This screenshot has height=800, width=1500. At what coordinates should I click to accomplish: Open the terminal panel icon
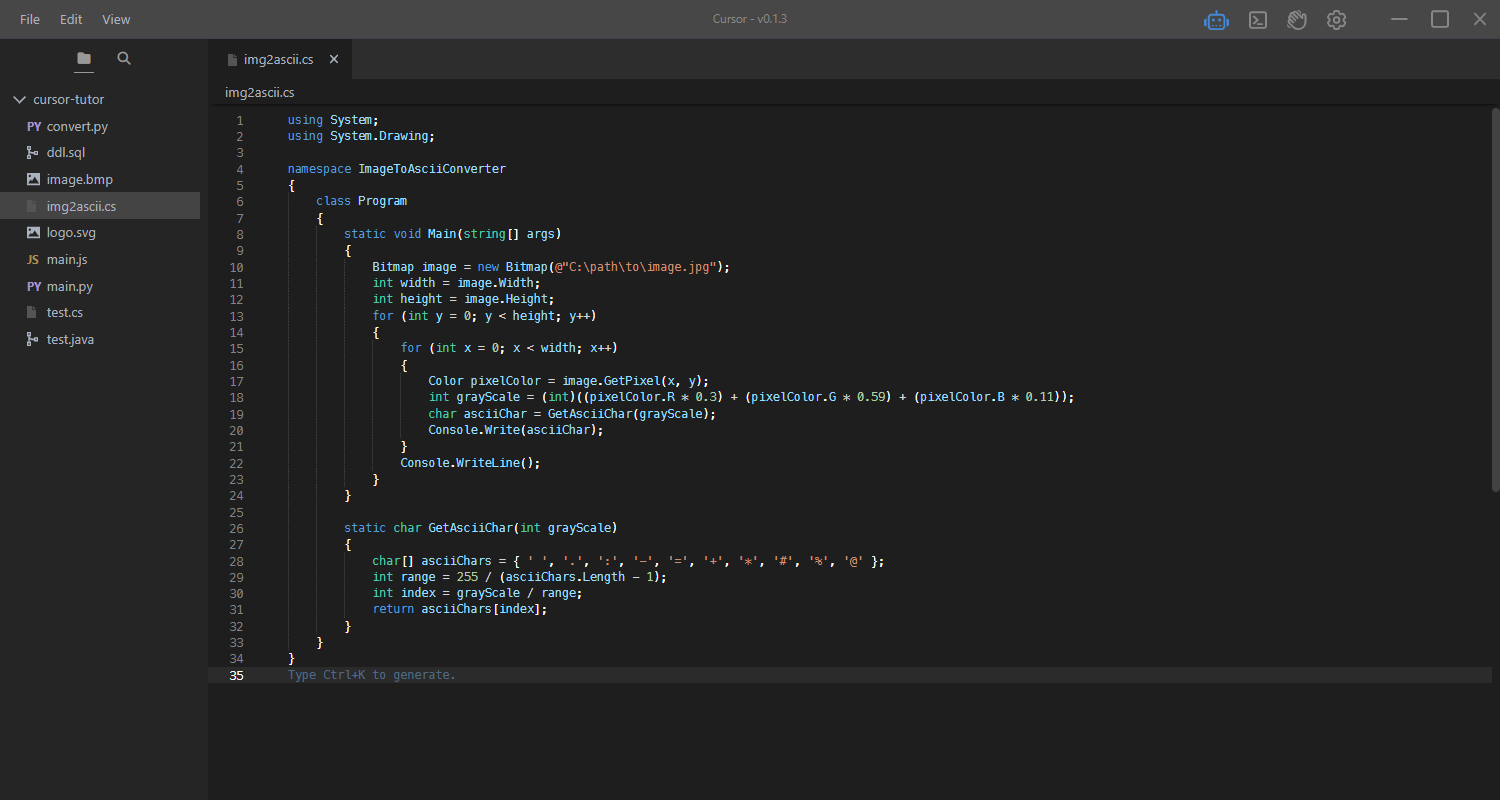[1258, 20]
